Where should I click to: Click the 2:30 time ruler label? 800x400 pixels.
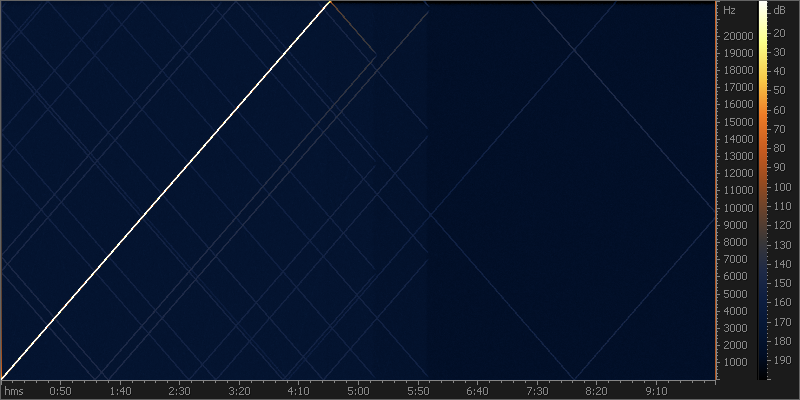tap(180, 391)
